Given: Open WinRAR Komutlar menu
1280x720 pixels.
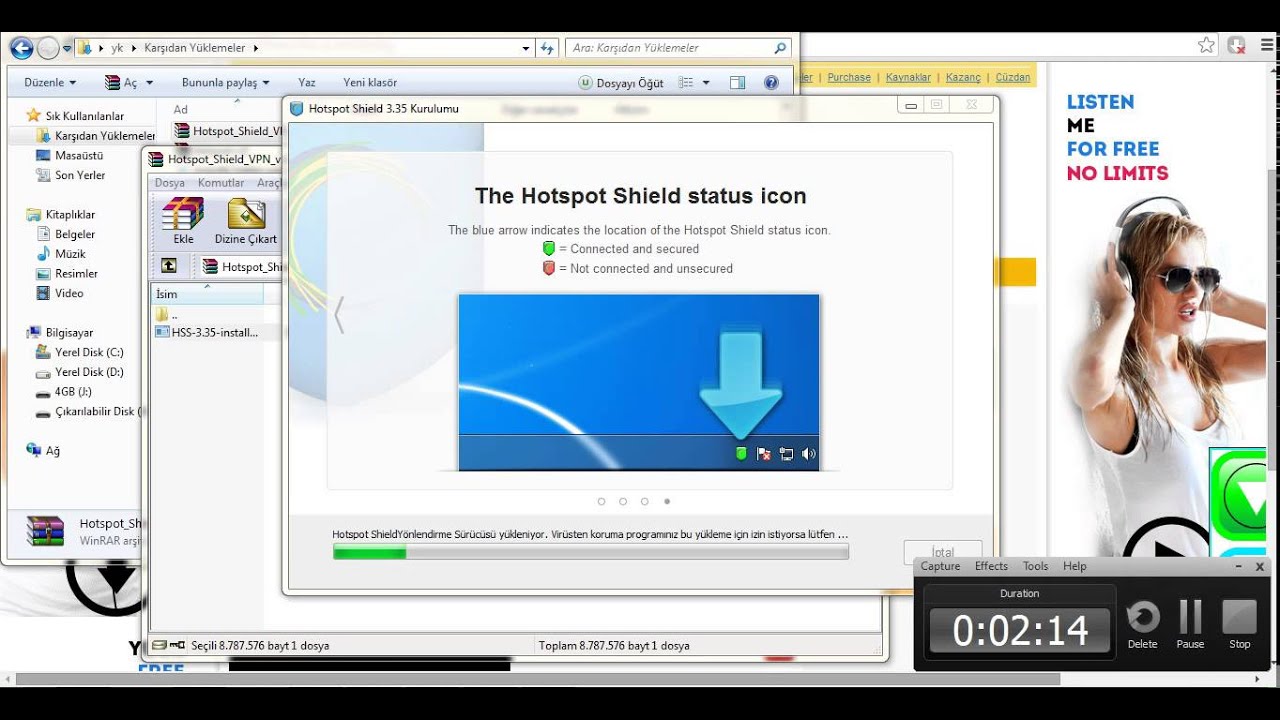Looking at the screenshot, I should (221, 183).
